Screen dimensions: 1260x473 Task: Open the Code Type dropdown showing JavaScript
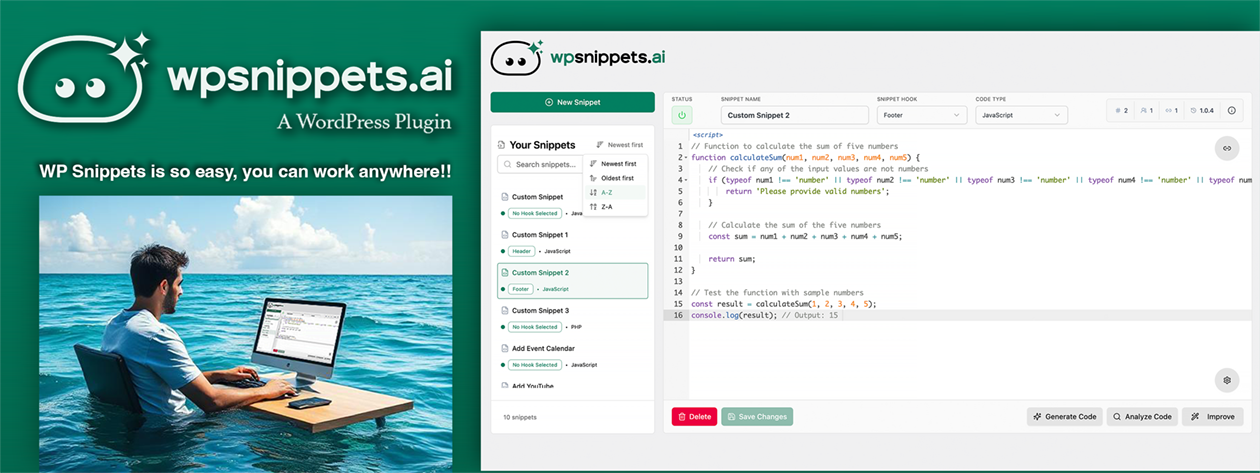click(1021, 115)
